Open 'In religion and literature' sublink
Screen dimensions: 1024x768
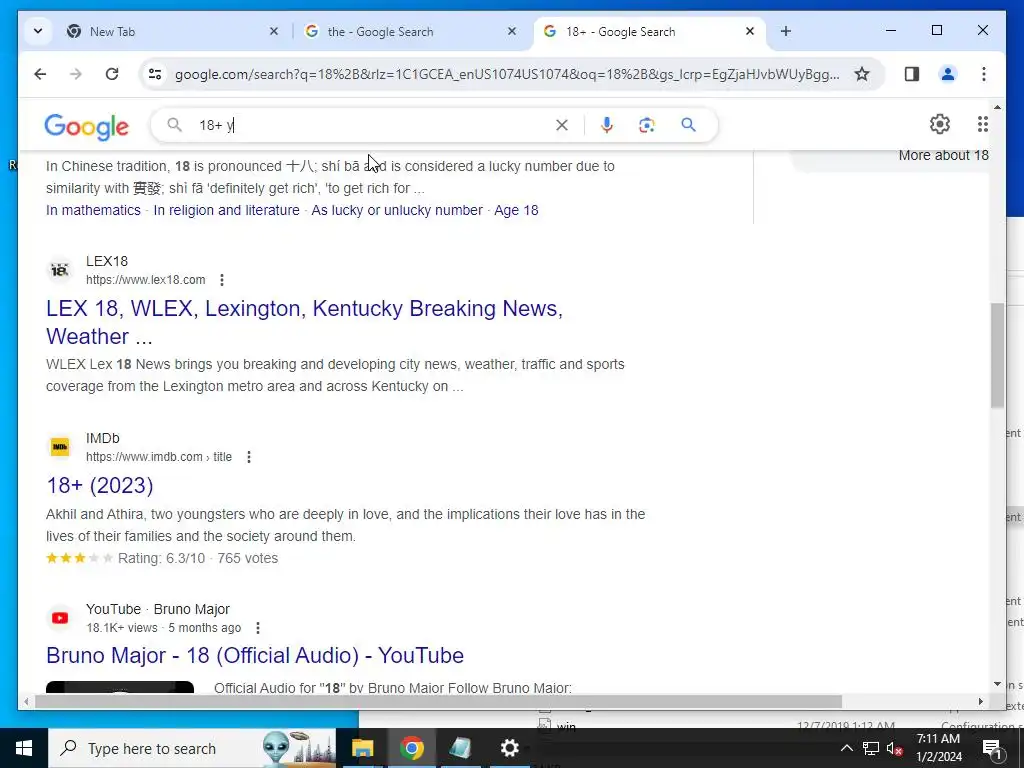point(226,210)
